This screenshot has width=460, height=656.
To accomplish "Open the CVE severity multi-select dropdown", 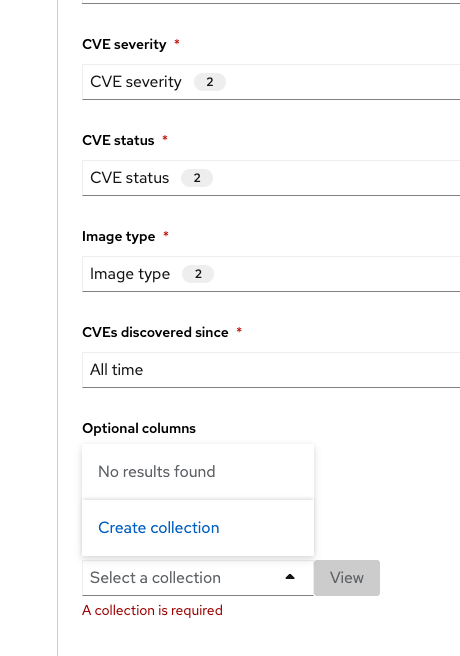I will click(x=271, y=82).
